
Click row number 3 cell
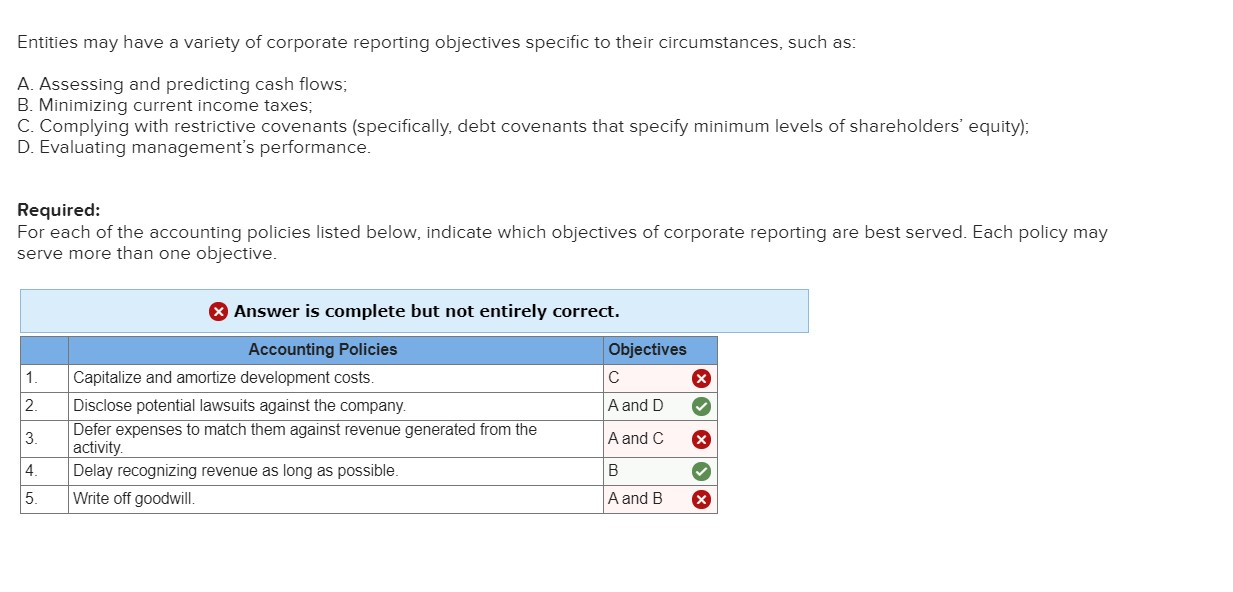pos(44,439)
